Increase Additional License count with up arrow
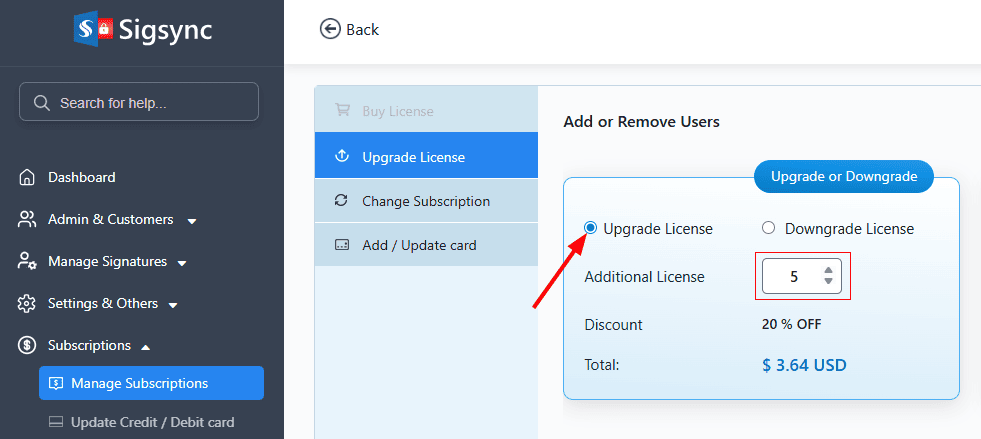 coord(828,270)
